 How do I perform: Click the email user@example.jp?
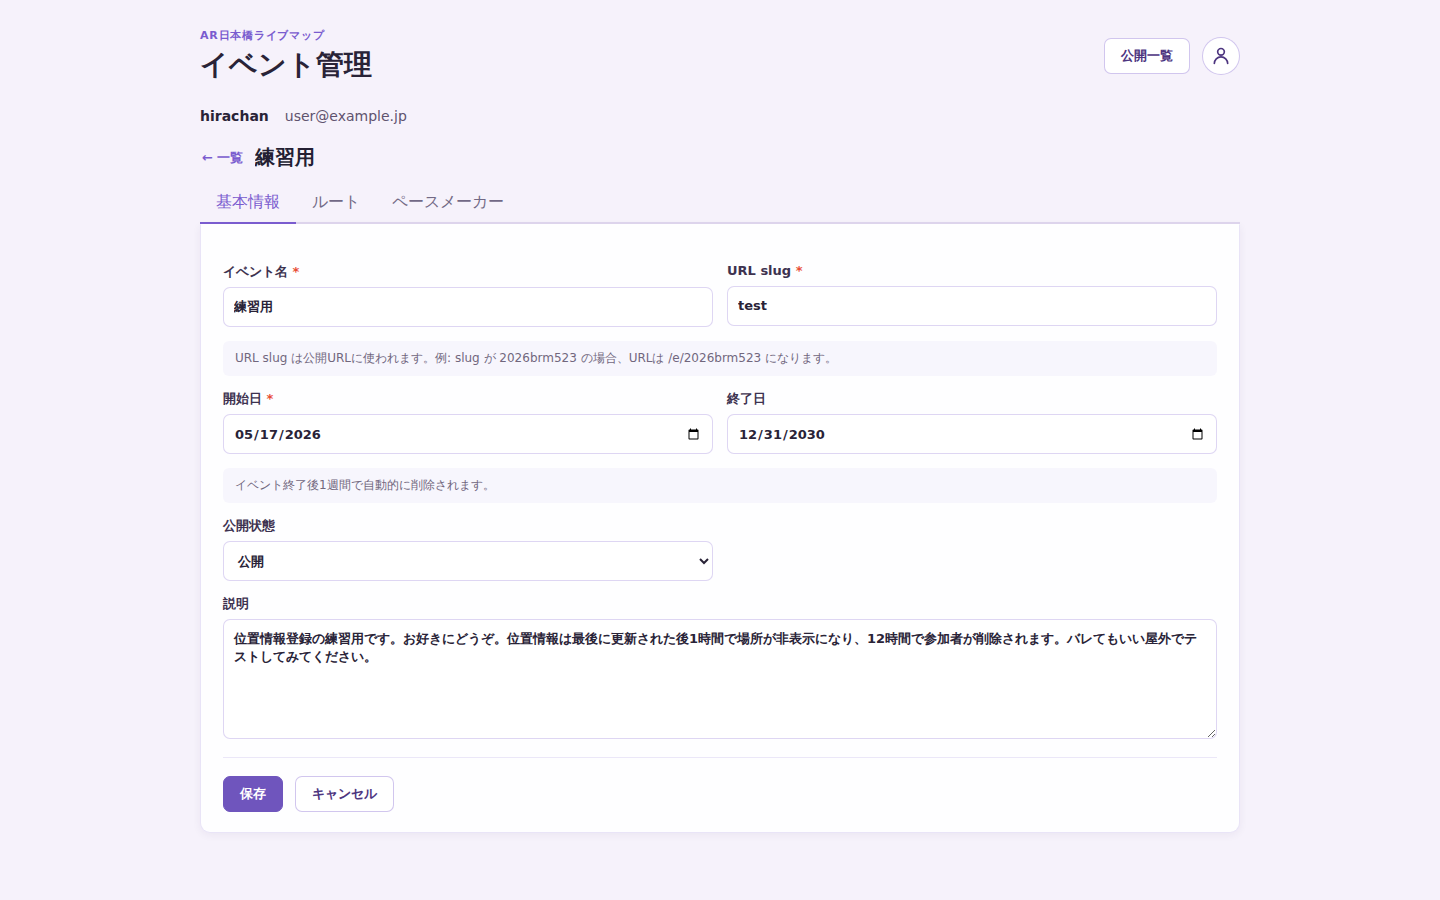tap(346, 116)
